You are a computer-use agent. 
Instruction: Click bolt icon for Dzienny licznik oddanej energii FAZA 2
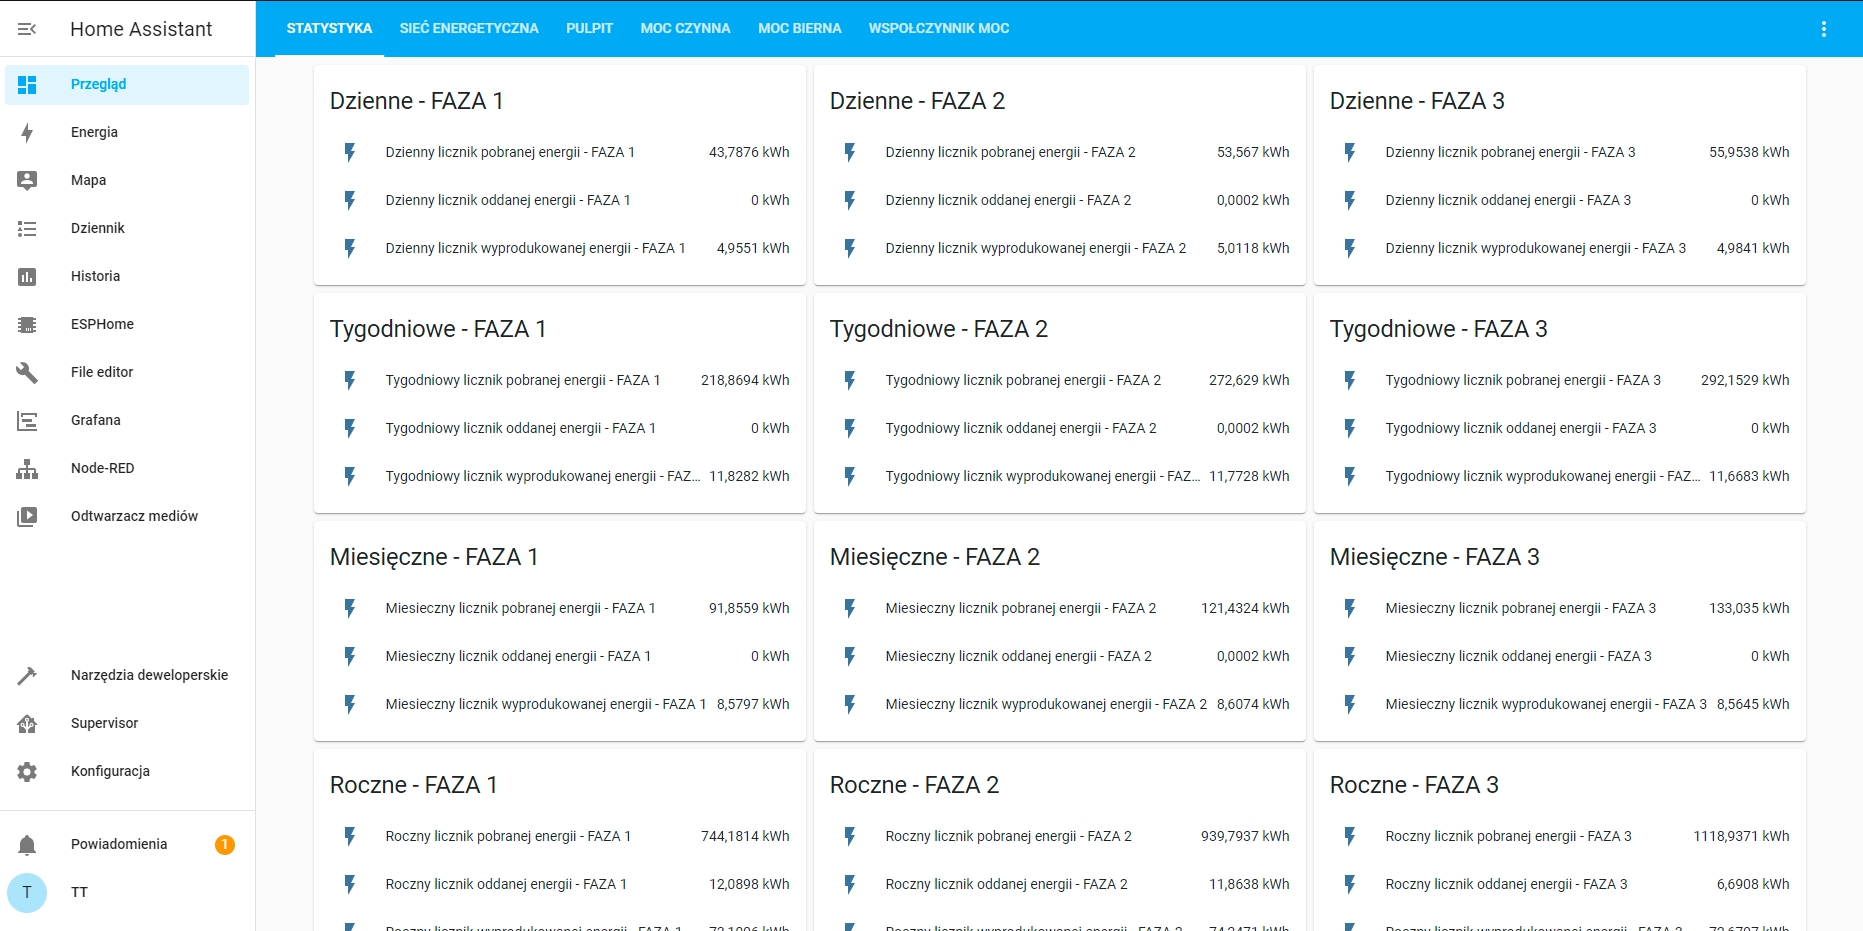point(850,200)
